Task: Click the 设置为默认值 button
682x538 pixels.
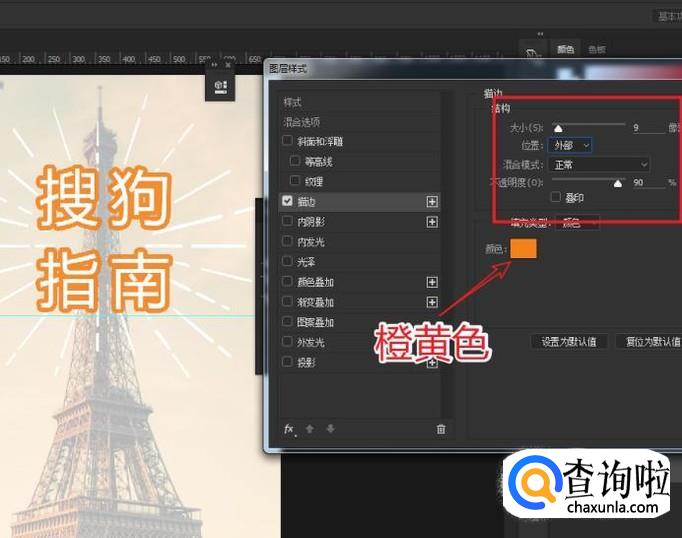Action: (569, 342)
